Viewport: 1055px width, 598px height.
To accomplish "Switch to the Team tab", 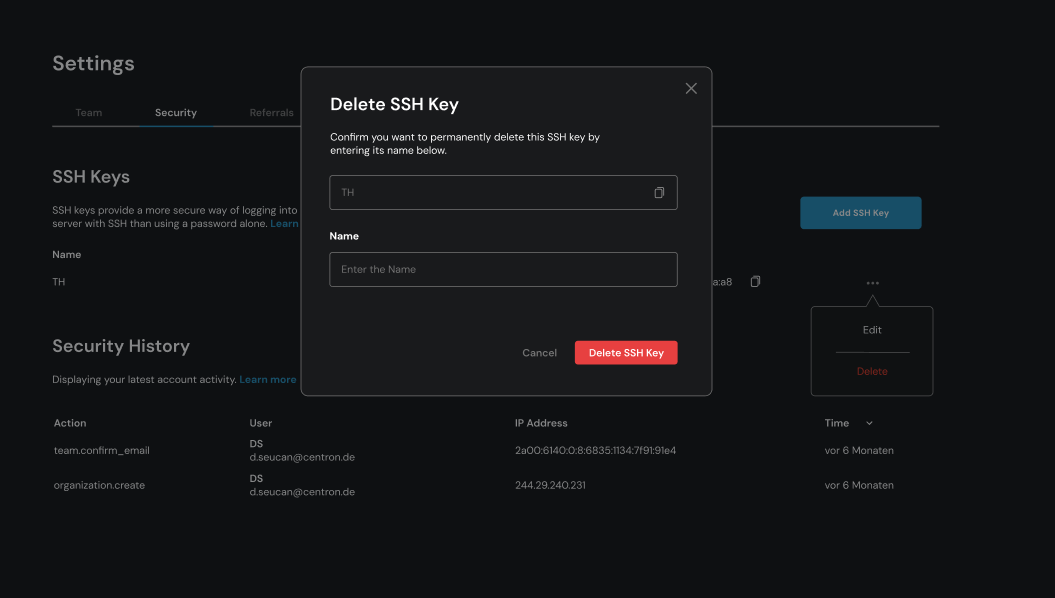I will [x=88, y=112].
